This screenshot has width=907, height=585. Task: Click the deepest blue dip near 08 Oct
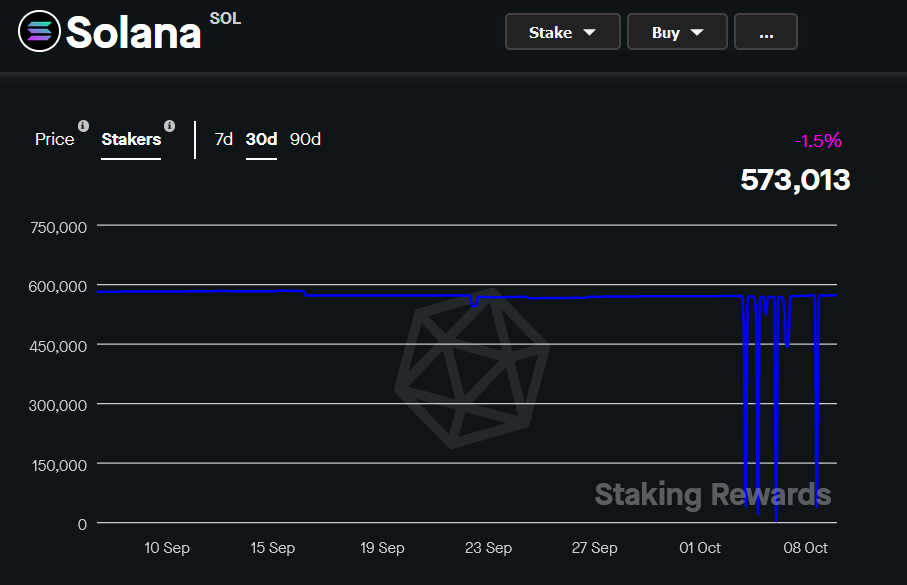pos(776,518)
